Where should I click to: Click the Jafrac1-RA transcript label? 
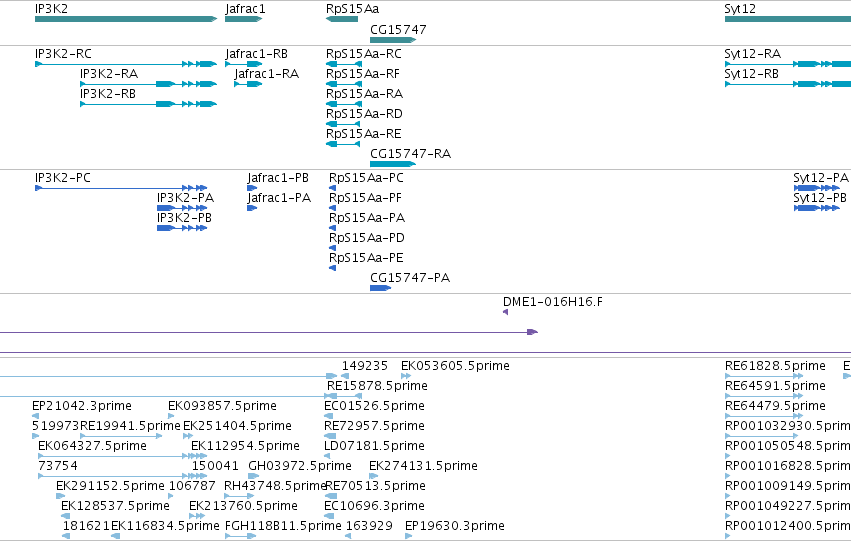266,74
